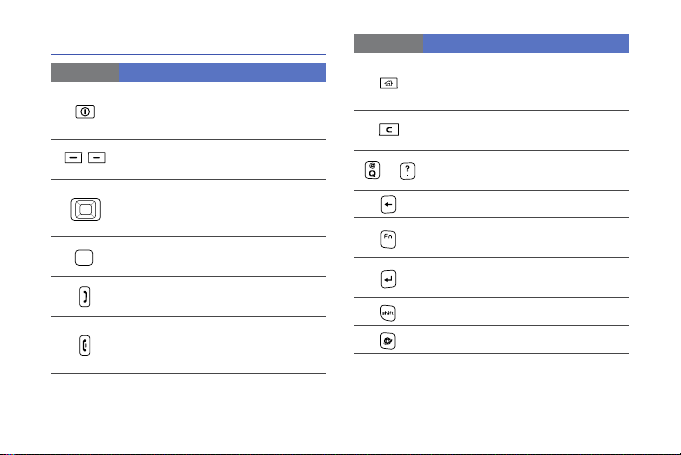The width and height of the screenshot is (681, 455).
Task: Click the four-way navigation key icon
Action: pos(86,209)
